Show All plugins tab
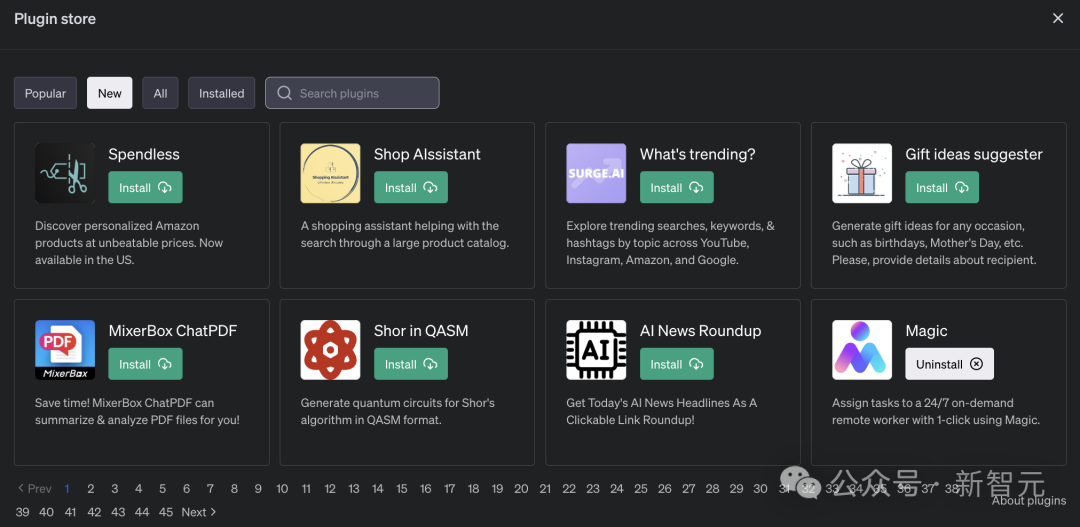 [160, 93]
